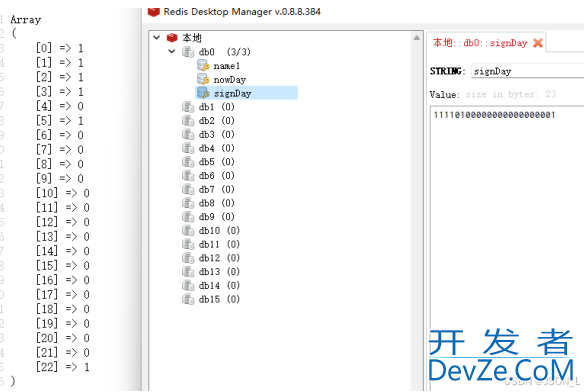
Task: Click the db3 database icon
Action: click(188, 135)
